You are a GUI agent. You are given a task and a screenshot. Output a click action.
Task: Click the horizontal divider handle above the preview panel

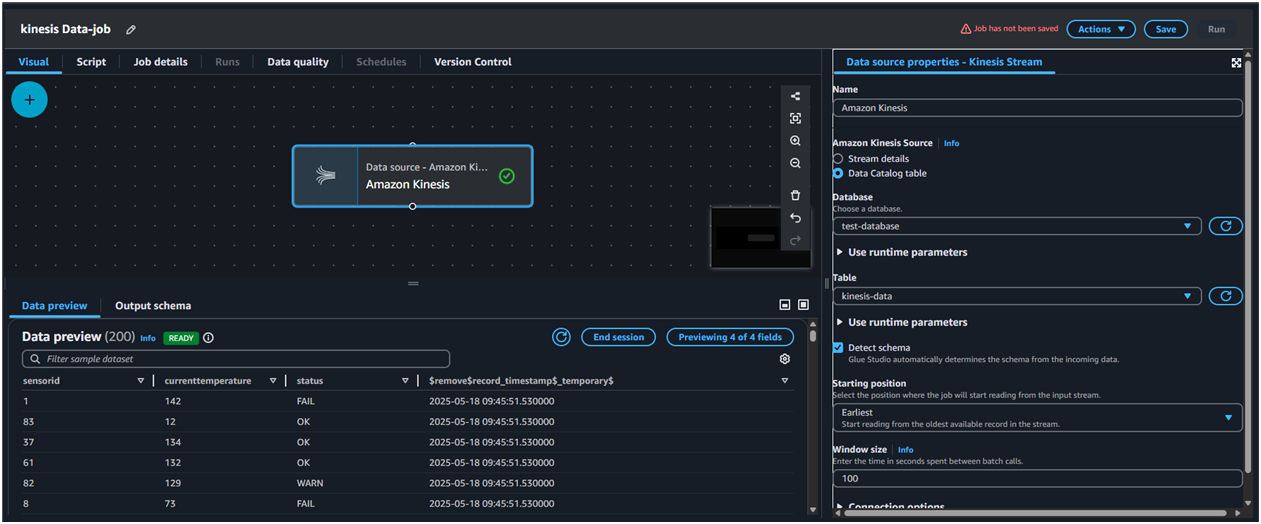tap(413, 284)
